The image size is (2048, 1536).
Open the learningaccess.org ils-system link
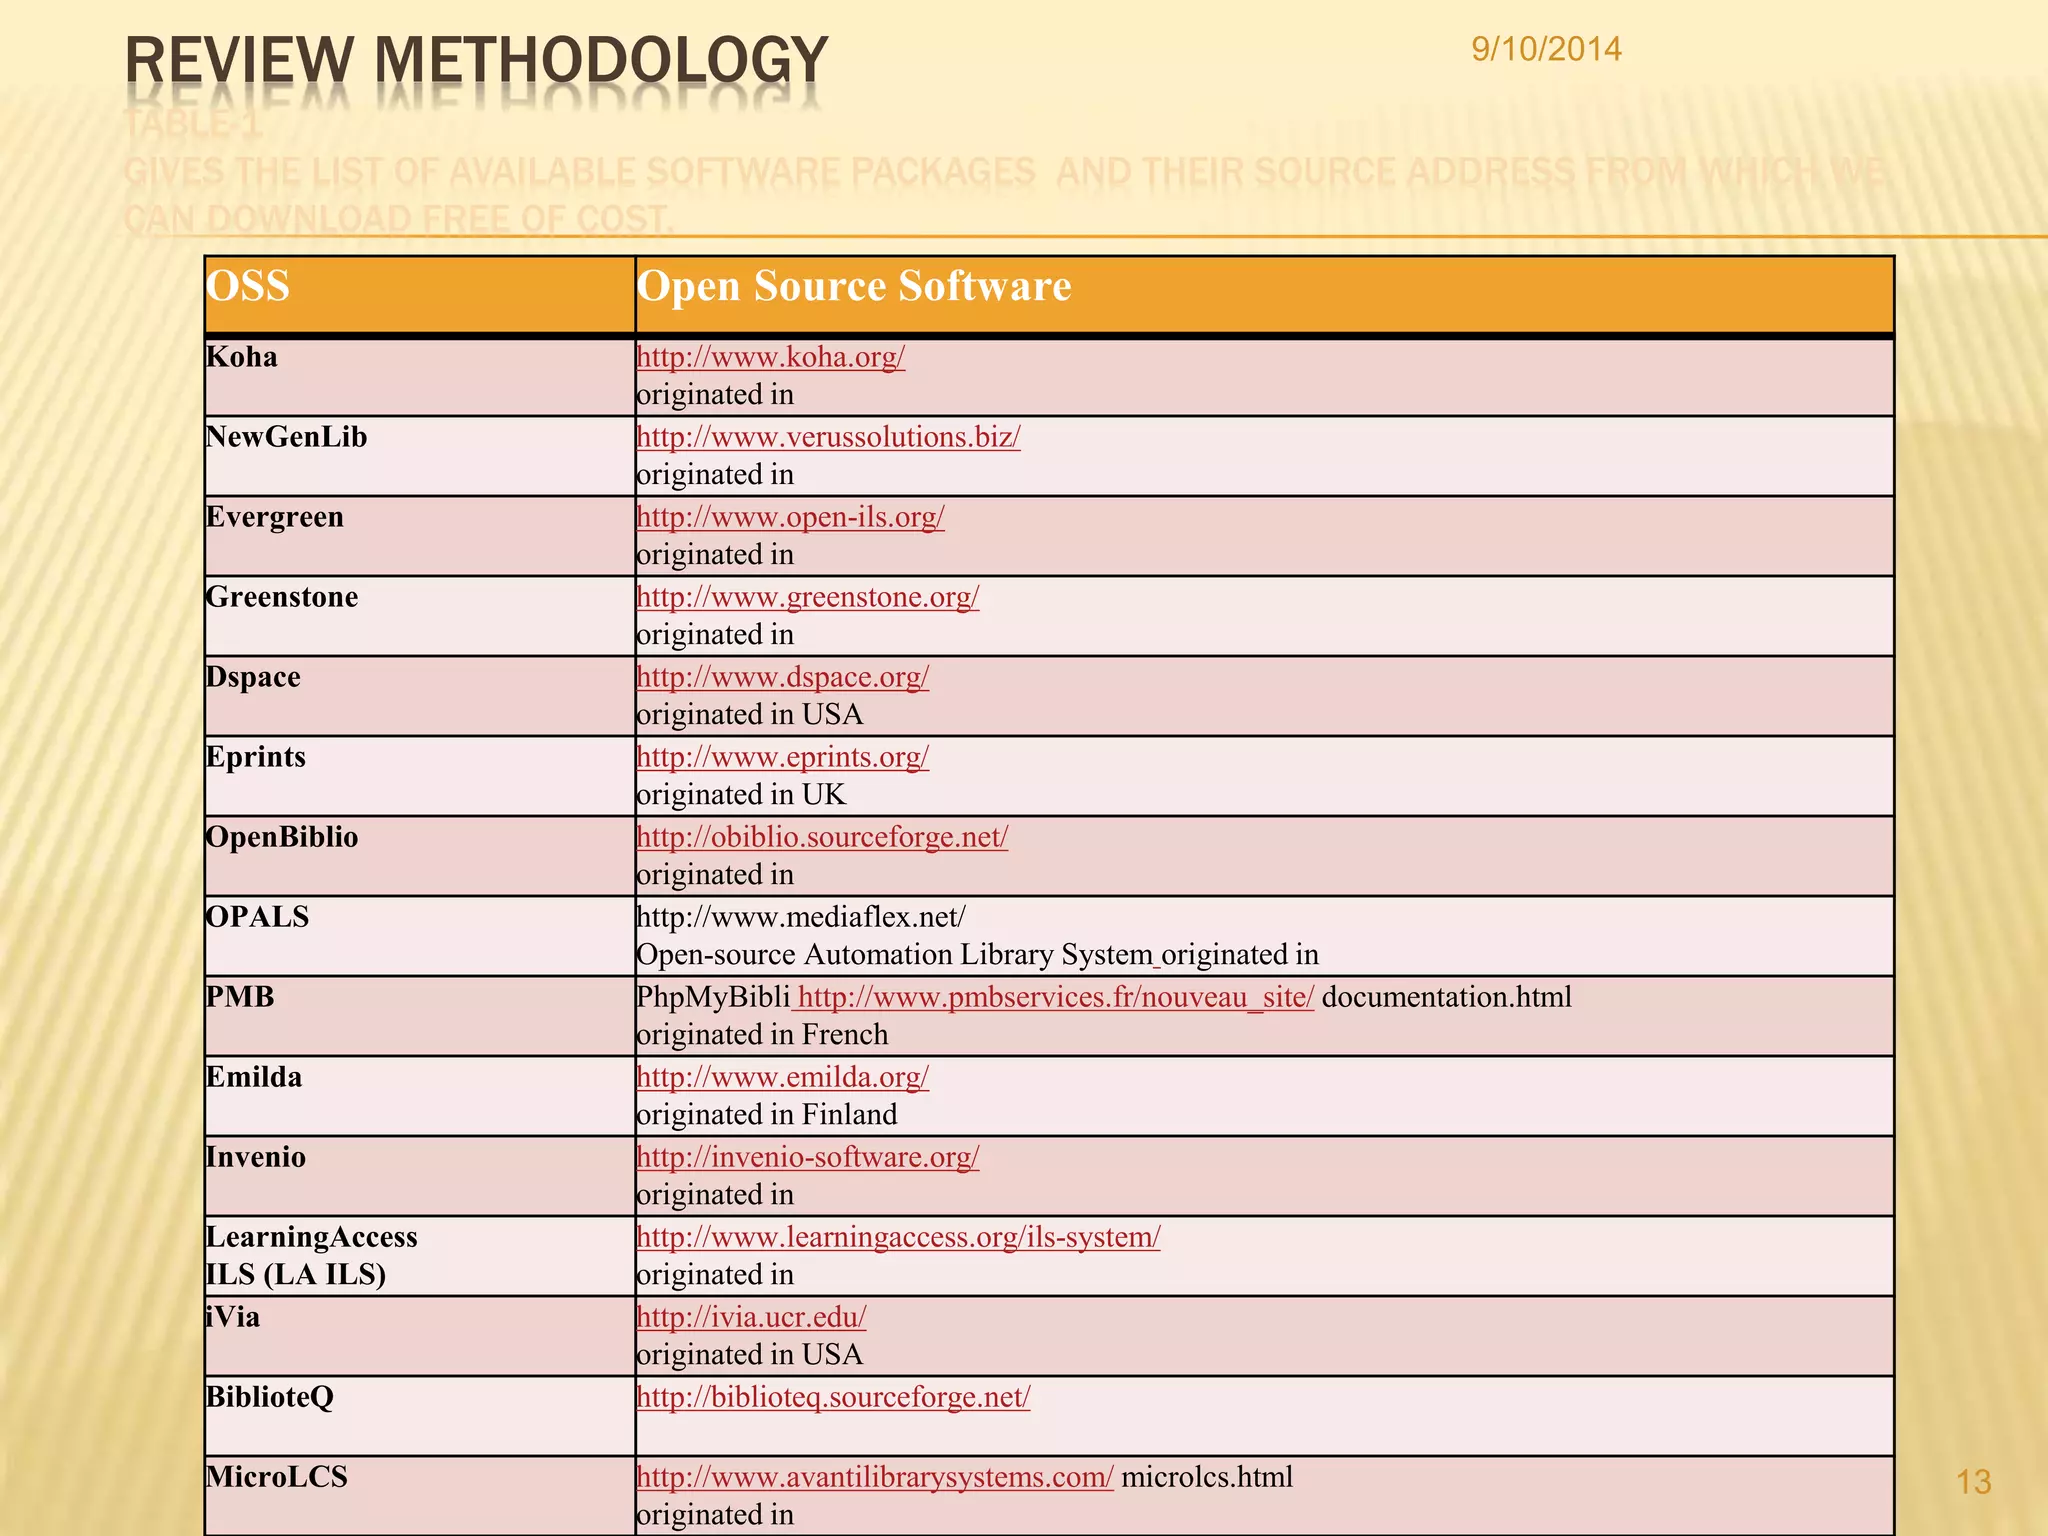(899, 1237)
